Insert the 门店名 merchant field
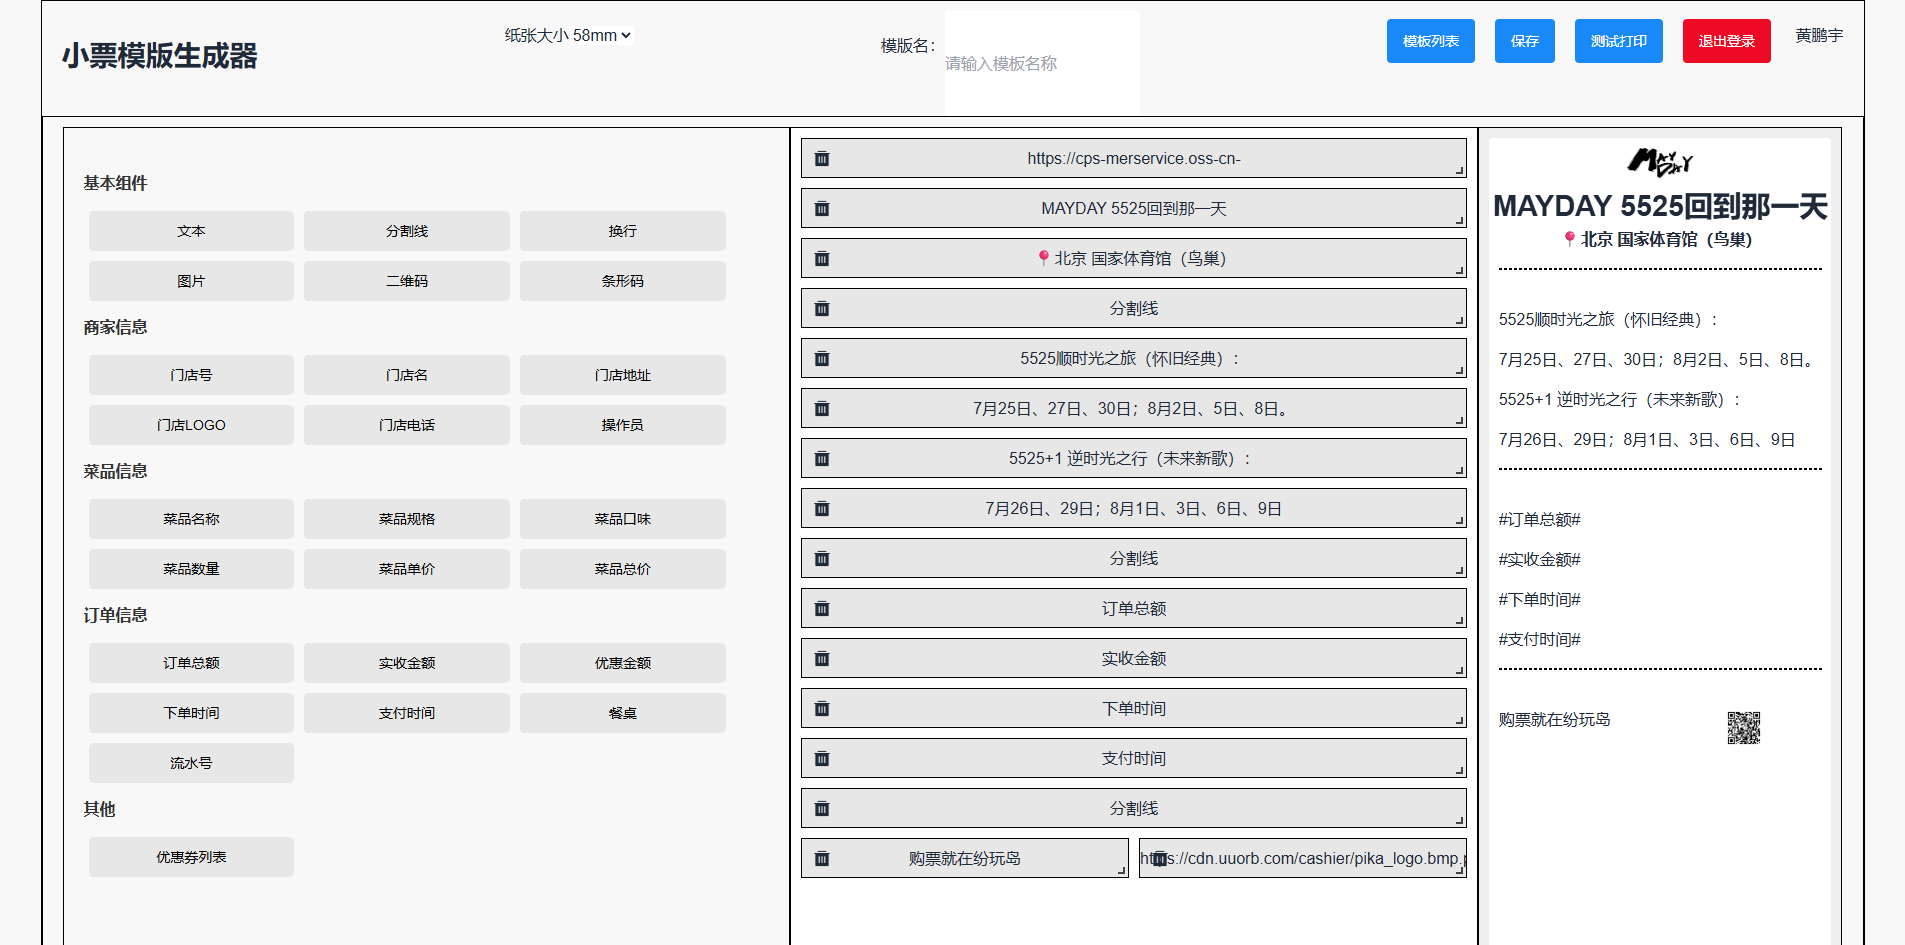This screenshot has height=945, width=1905. (407, 375)
